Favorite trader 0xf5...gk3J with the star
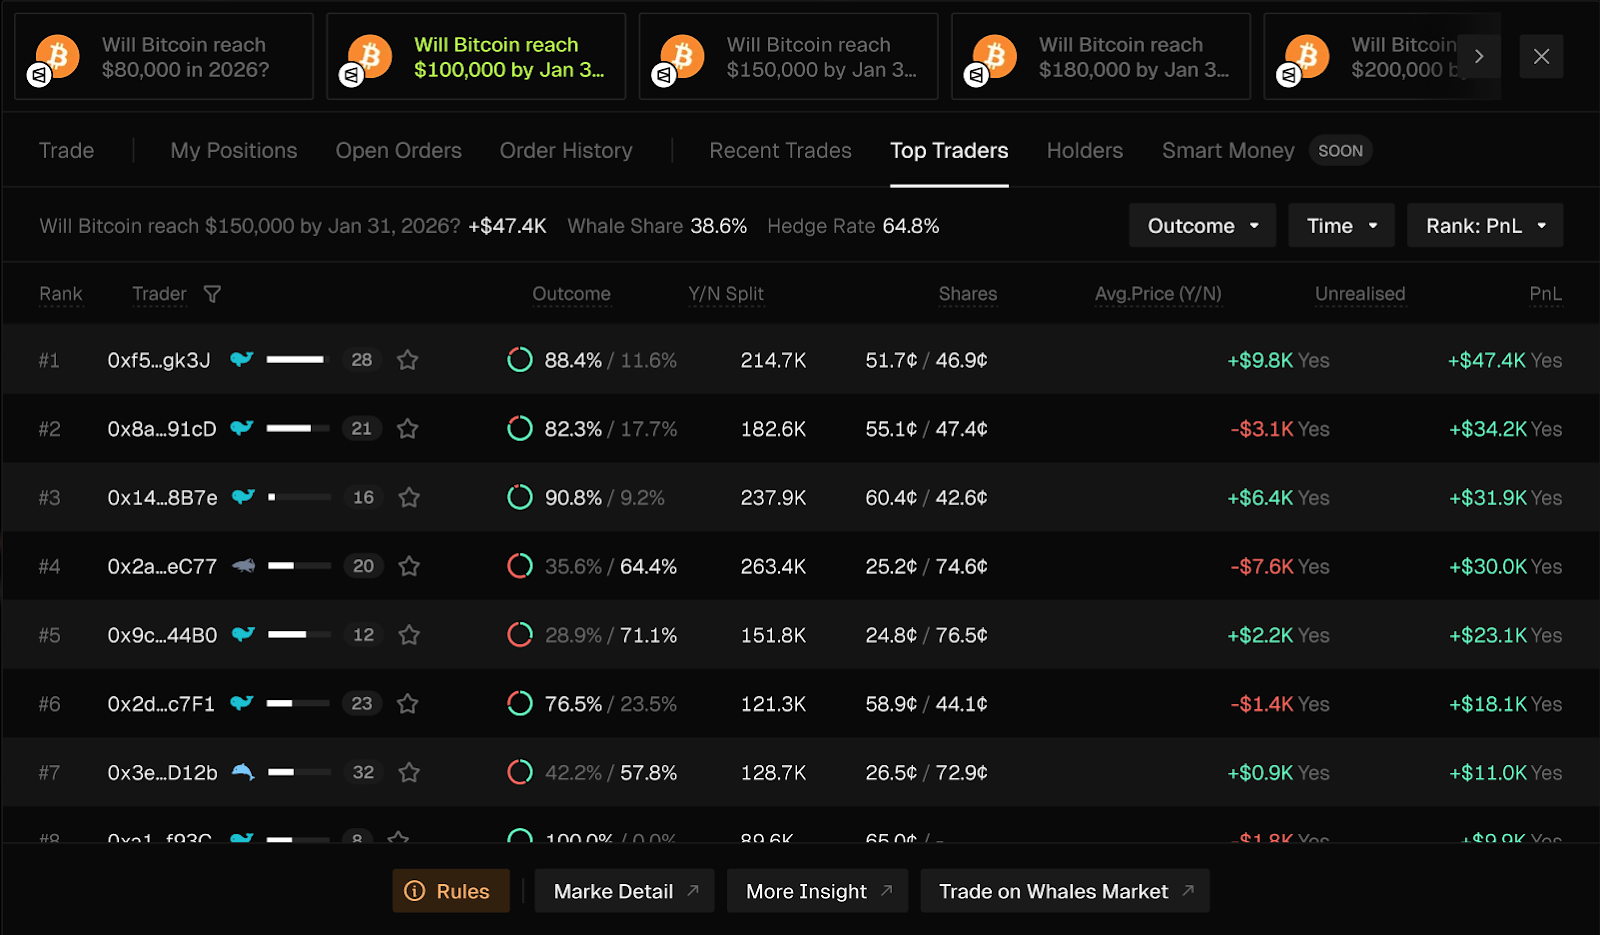 (407, 360)
